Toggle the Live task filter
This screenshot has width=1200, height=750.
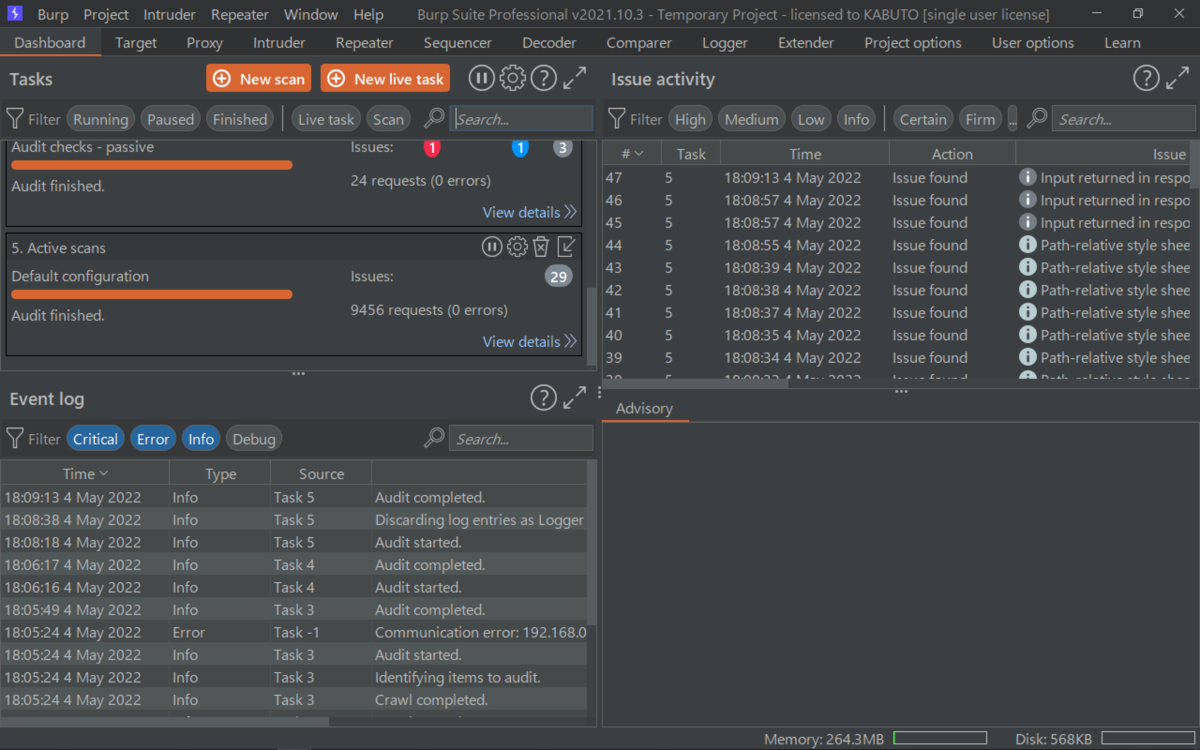click(326, 119)
